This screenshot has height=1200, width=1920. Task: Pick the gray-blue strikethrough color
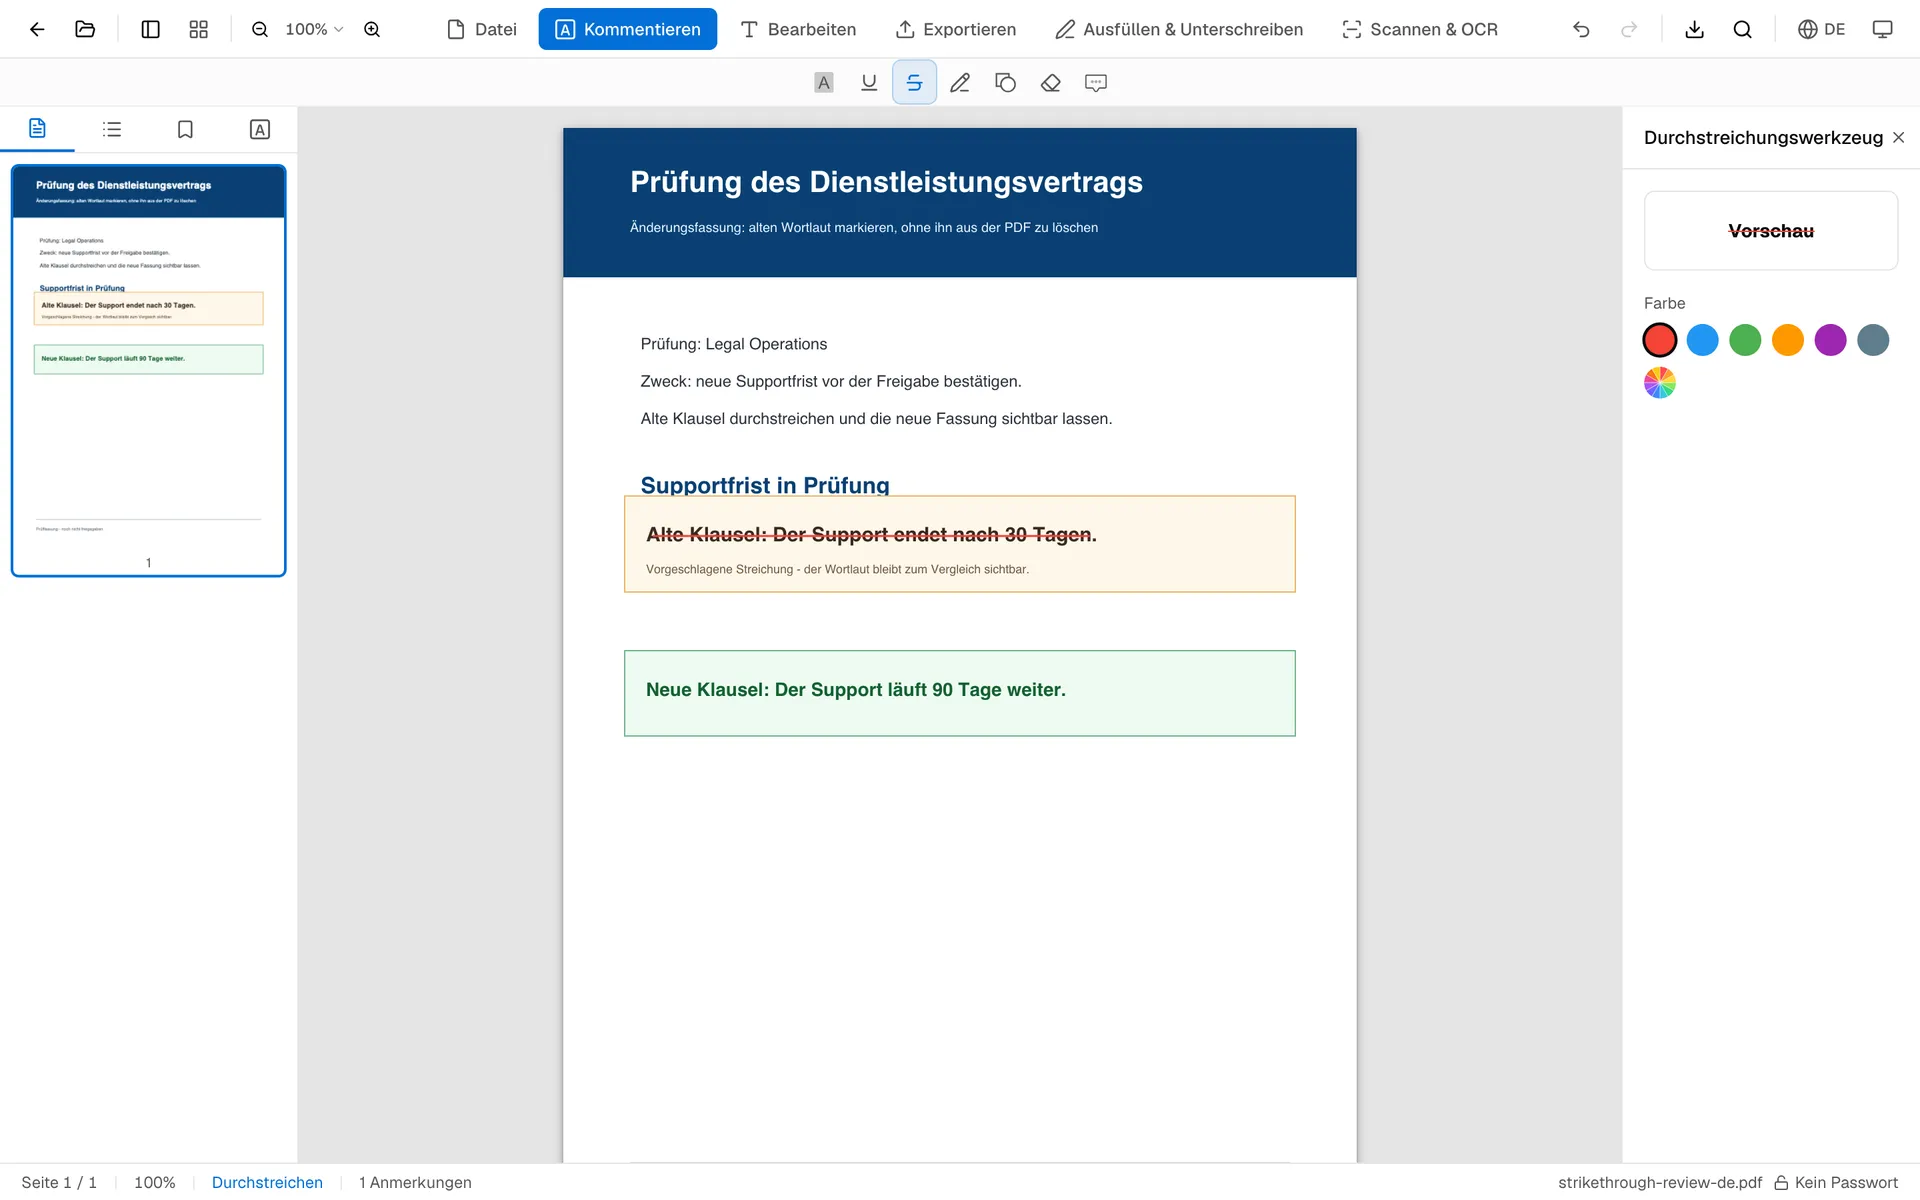point(1873,340)
